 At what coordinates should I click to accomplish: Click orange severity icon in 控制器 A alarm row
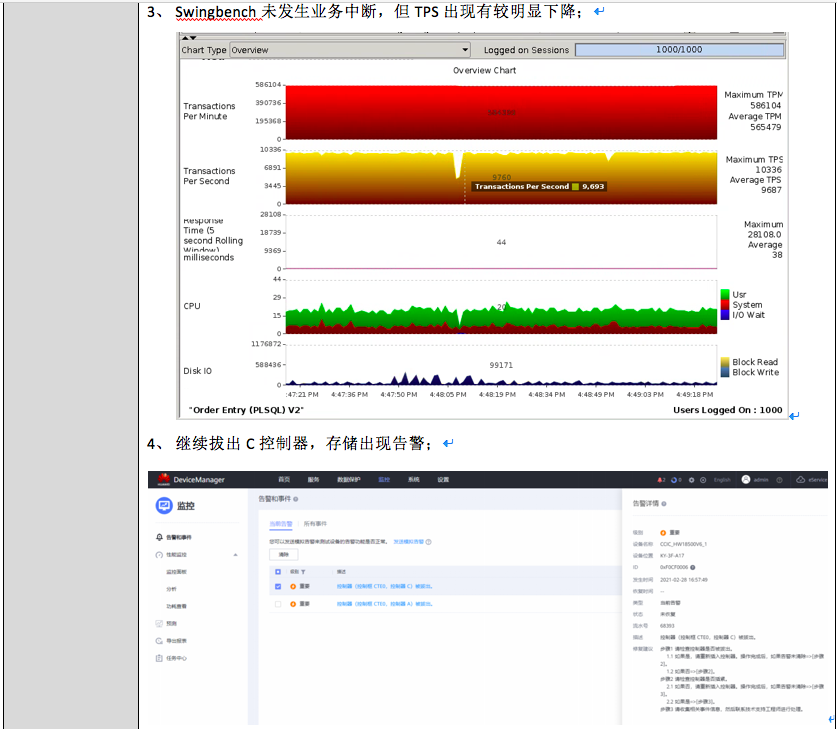(x=293, y=604)
